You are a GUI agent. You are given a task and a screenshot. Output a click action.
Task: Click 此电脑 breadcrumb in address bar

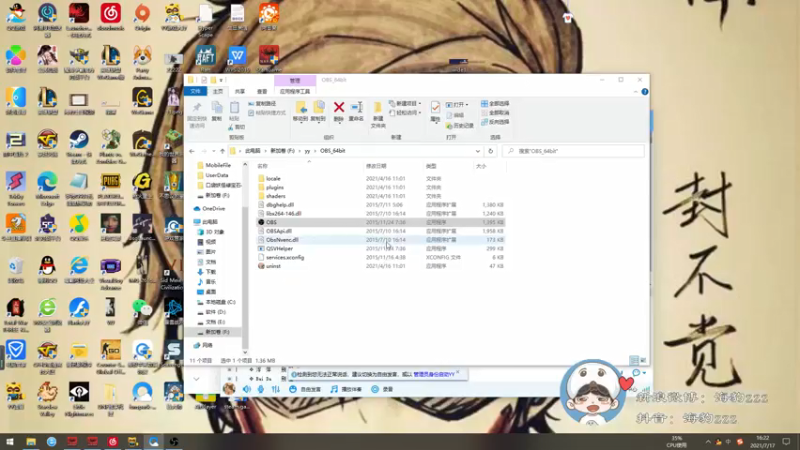pyautogui.click(x=253, y=151)
